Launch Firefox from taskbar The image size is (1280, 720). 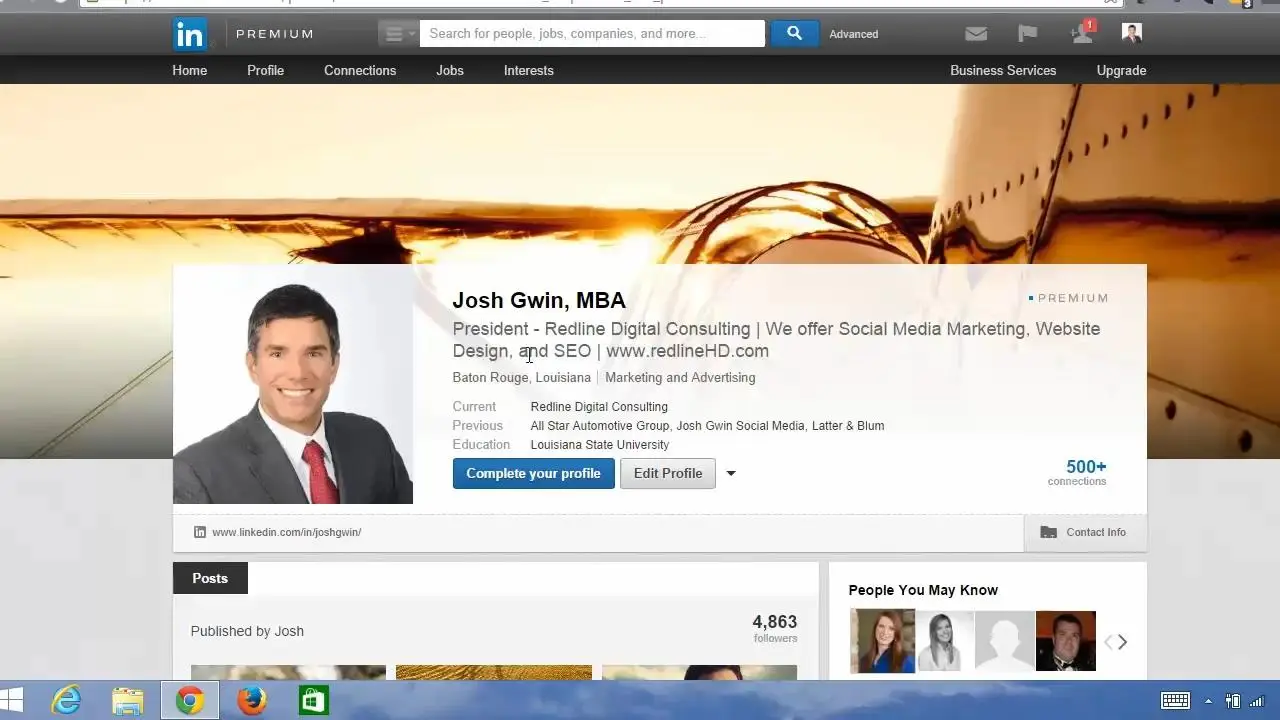pos(252,700)
